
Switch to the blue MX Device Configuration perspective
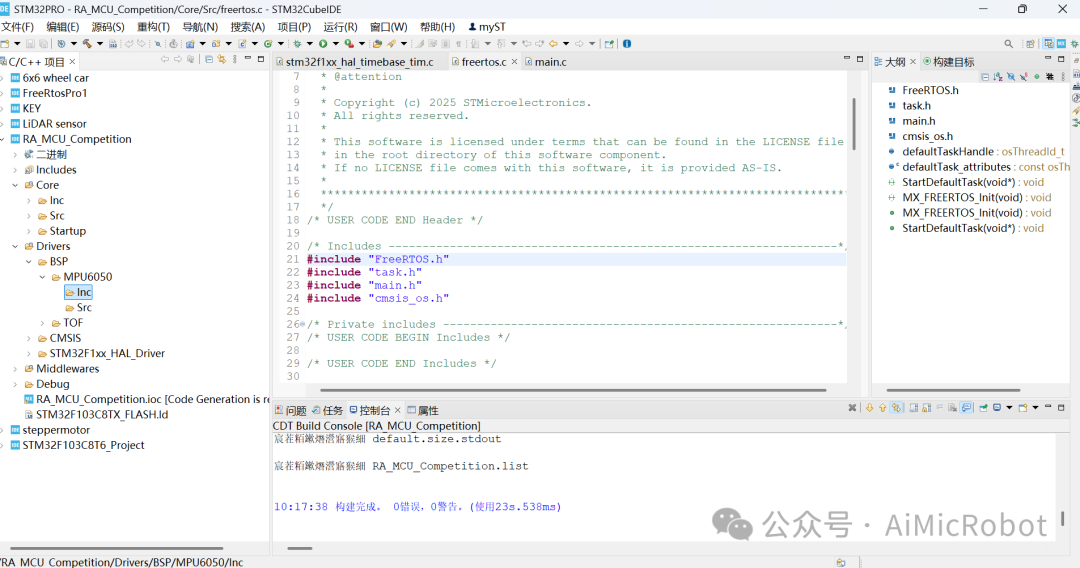pos(1061,43)
